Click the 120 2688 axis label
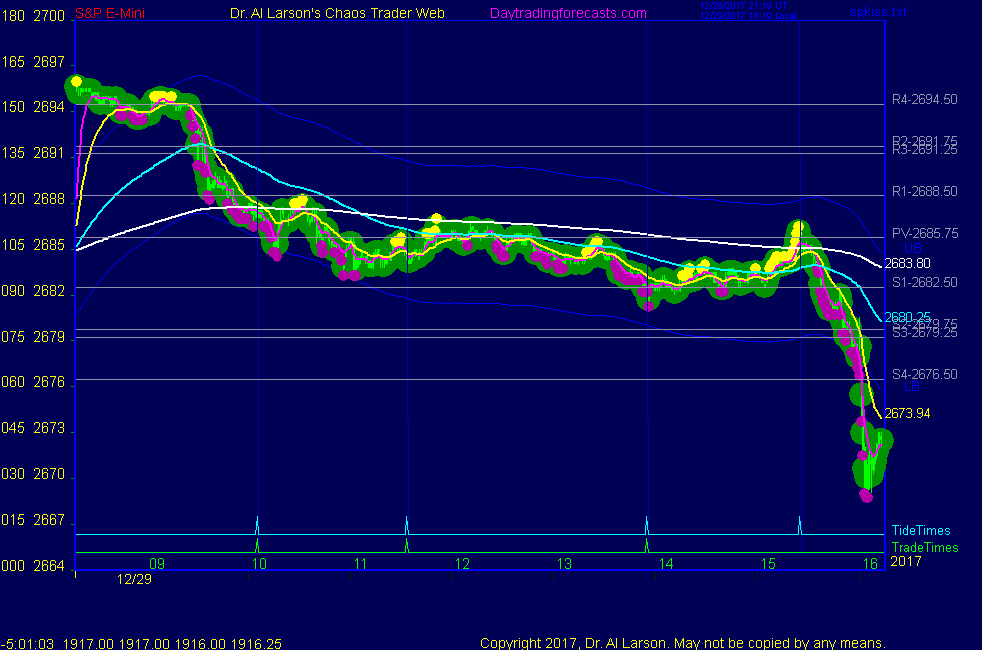 point(33,199)
